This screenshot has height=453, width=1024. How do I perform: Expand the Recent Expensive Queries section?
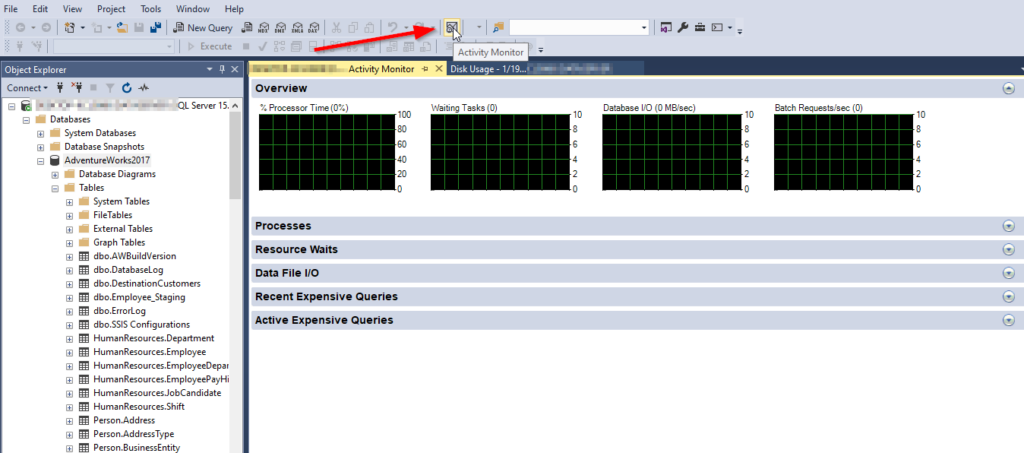[x=1008, y=297]
